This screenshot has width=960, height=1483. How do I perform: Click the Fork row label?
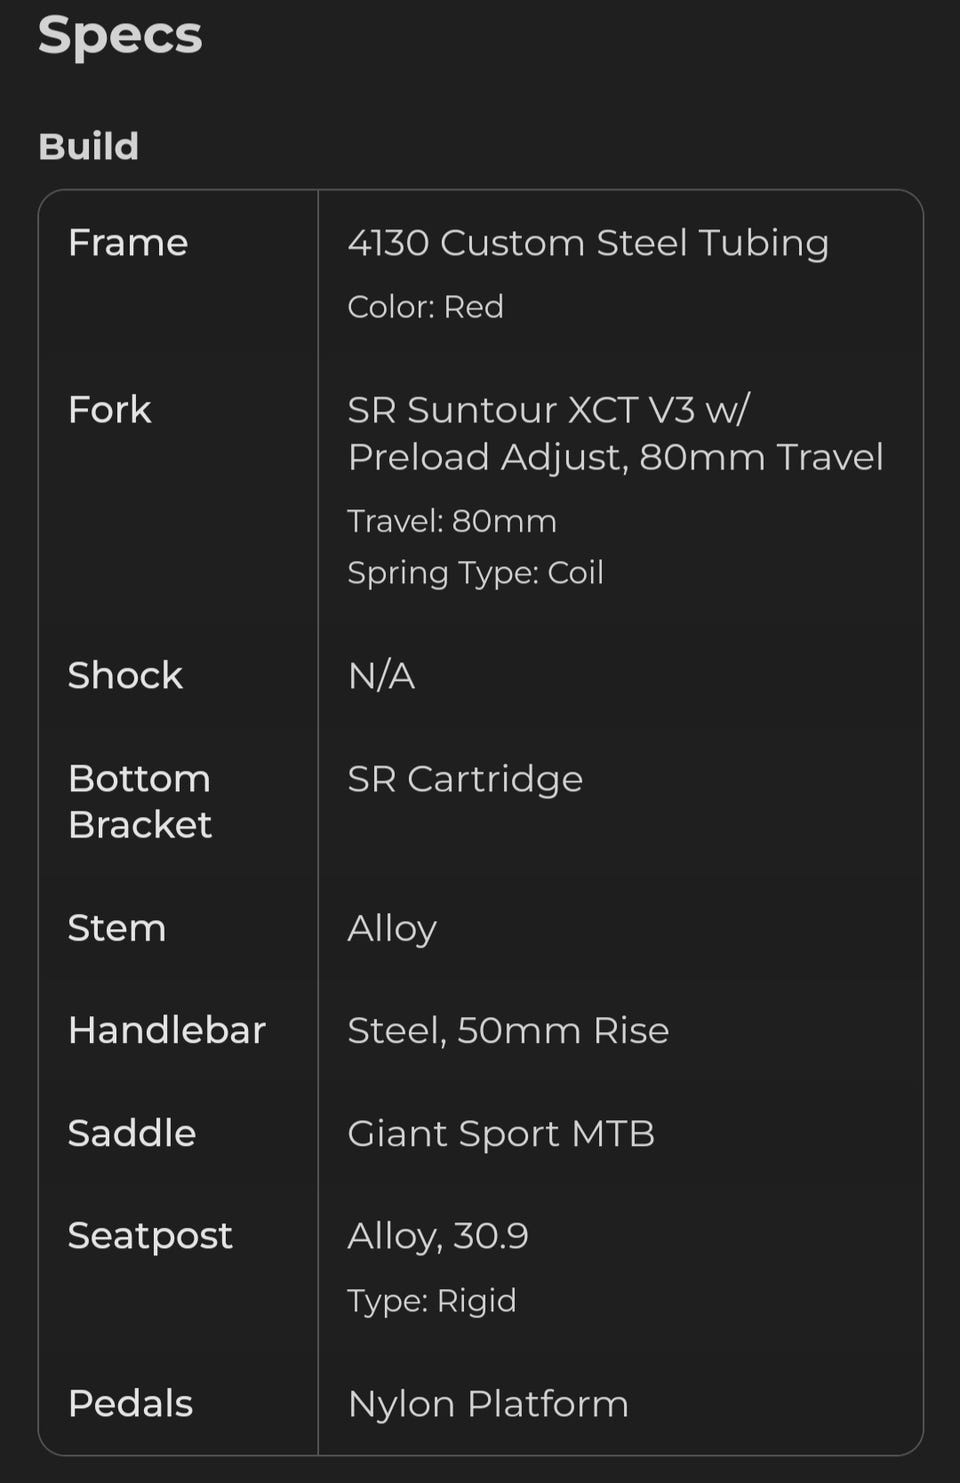click(110, 410)
